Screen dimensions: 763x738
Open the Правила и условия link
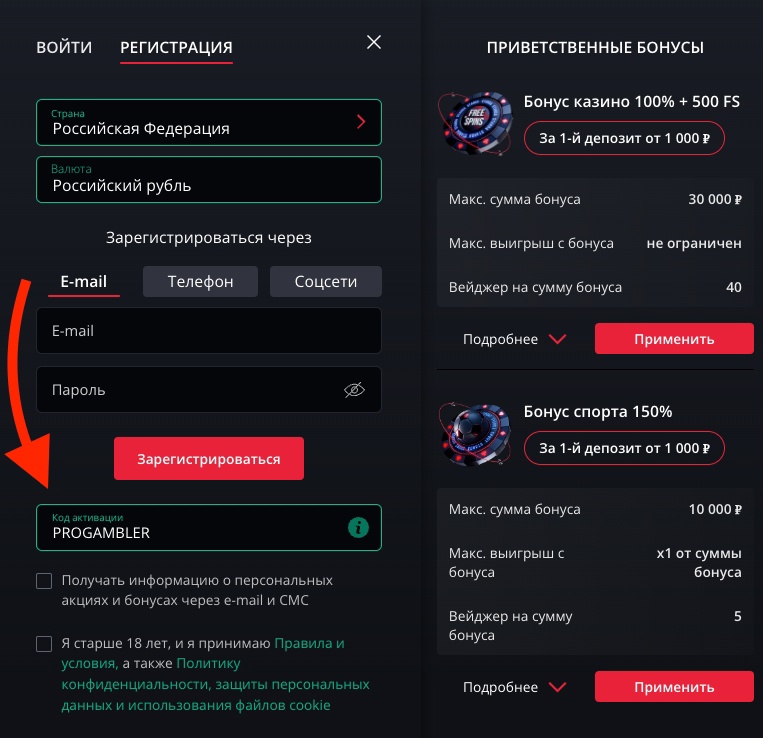tap(309, 643)
